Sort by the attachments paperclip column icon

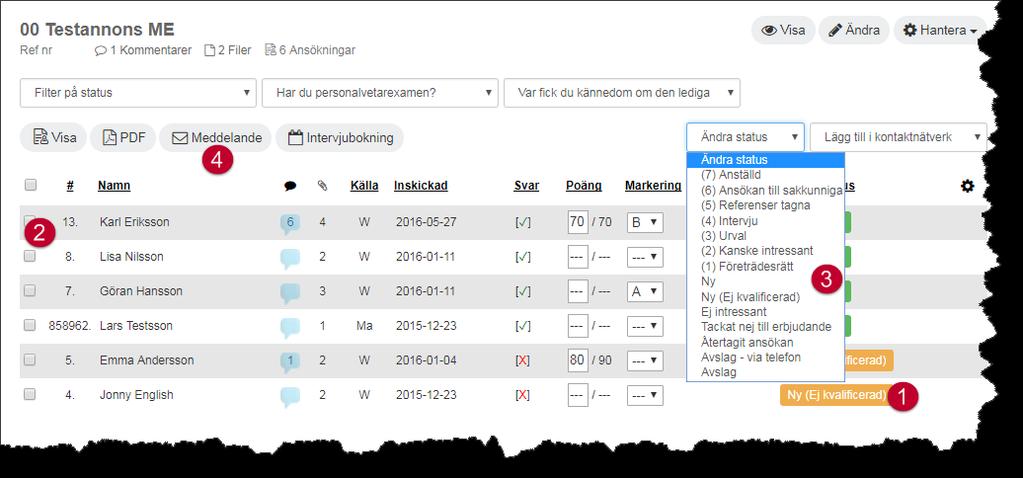click(x=322, y=186)
